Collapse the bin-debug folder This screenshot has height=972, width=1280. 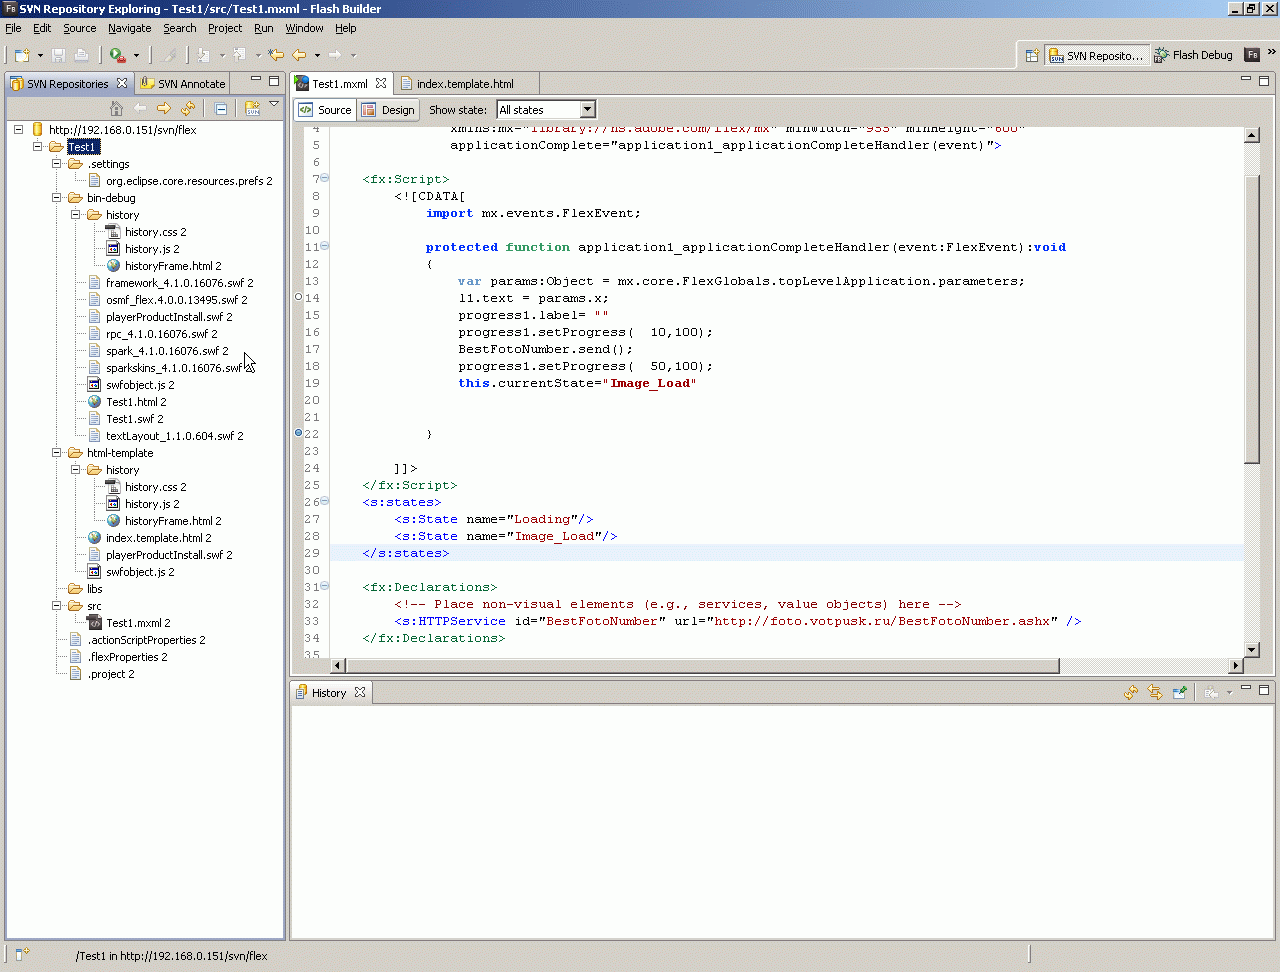(x=57, y=198)
